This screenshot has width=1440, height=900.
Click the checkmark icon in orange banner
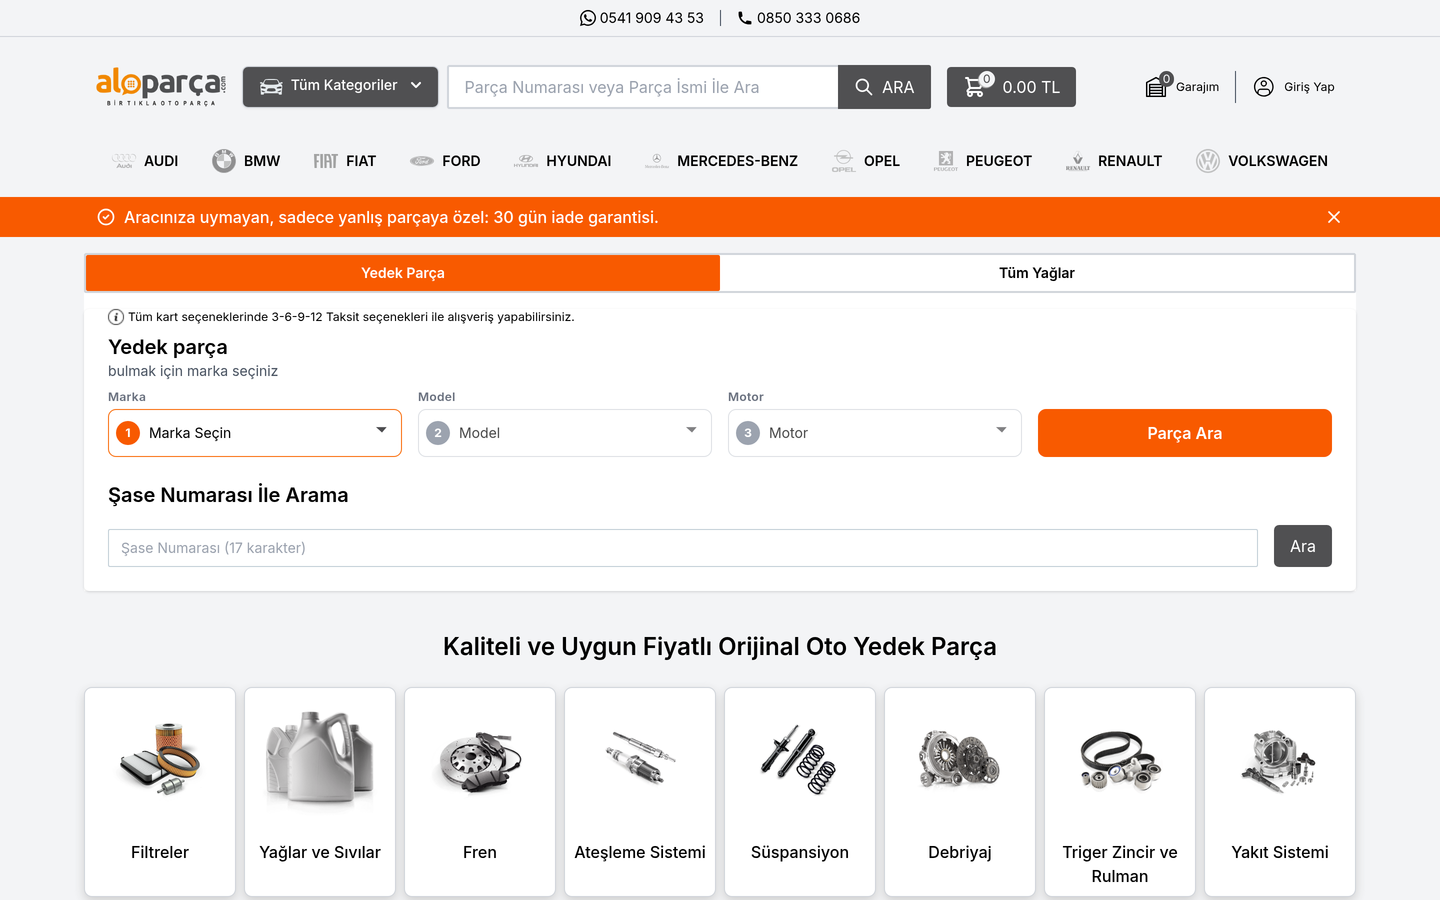pyautogui.click(x=106, y=217)
